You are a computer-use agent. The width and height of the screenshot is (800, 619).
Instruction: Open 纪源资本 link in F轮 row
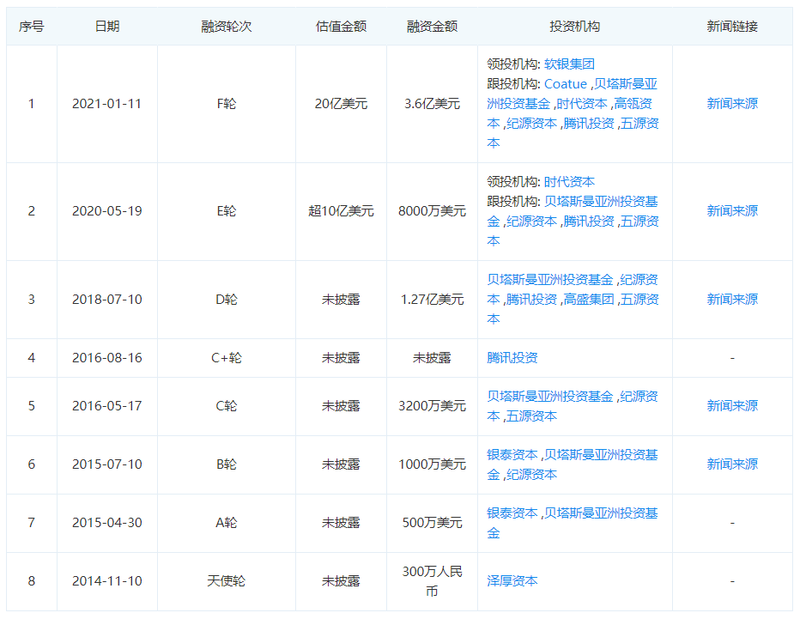(x=531, y=123)
